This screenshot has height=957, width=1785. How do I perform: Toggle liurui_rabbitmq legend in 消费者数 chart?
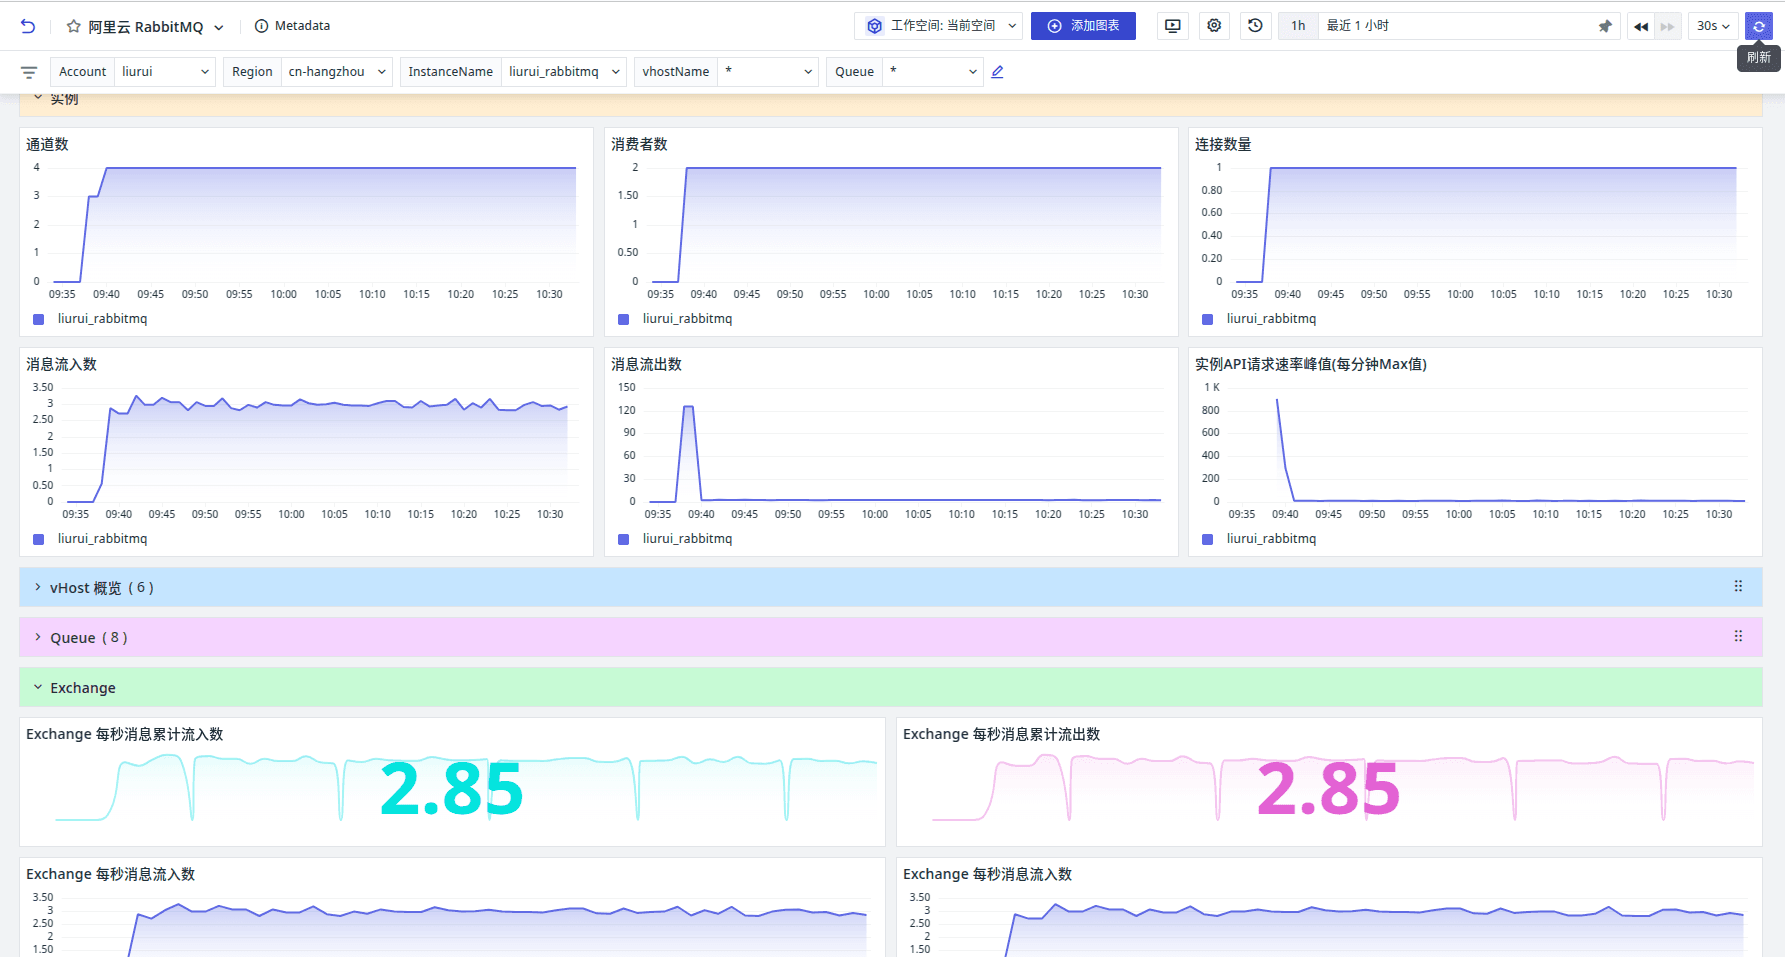point(675,319)
